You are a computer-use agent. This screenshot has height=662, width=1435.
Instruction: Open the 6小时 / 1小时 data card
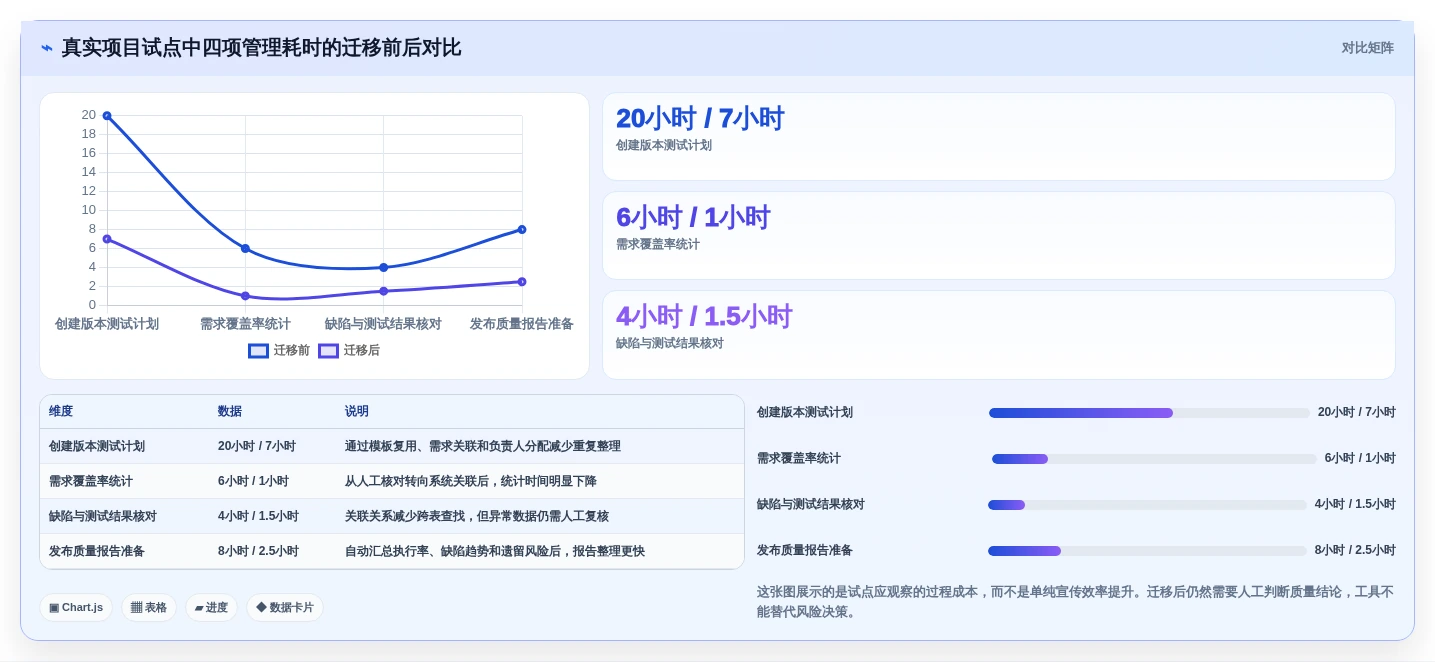pos(999,236)
